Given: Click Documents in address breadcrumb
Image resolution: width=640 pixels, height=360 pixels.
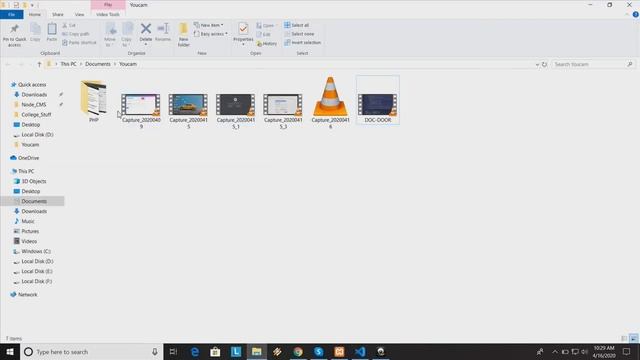Looking at the screenshot, I should pos(98,64).
